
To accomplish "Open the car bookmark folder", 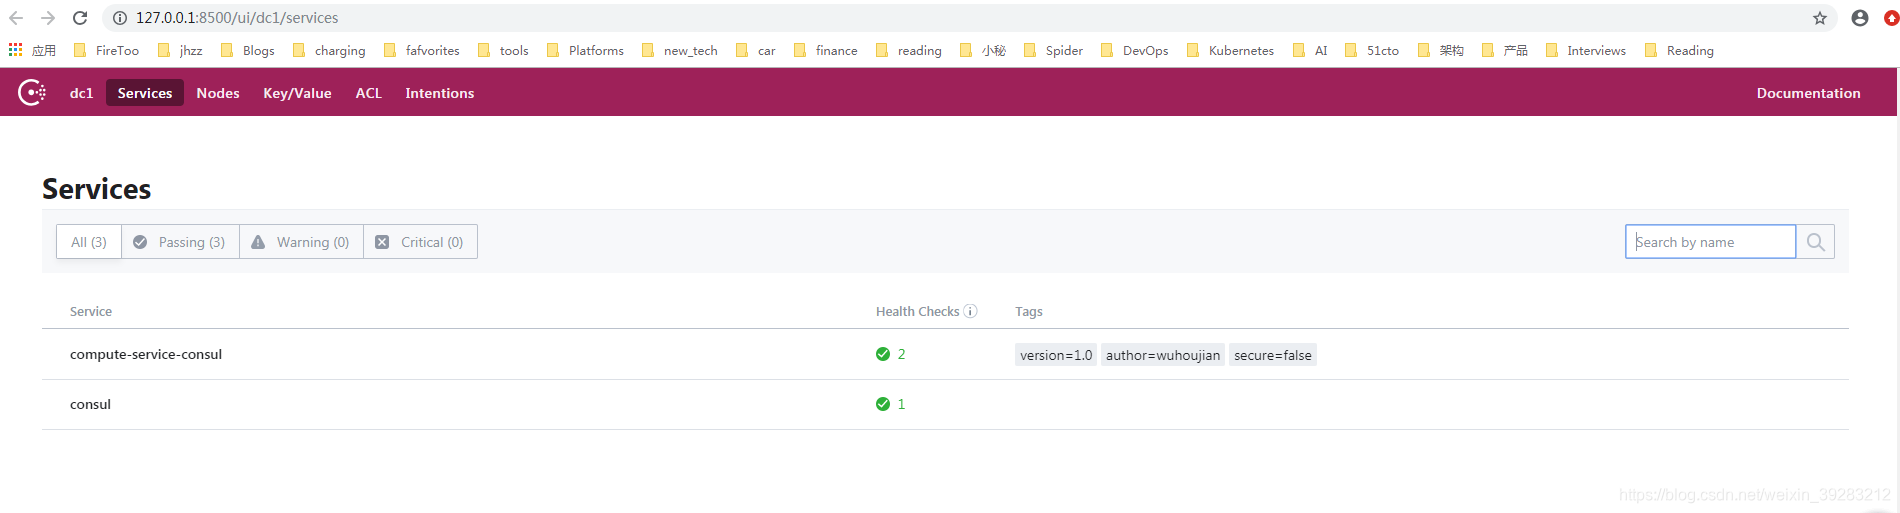I will point(756,50).
